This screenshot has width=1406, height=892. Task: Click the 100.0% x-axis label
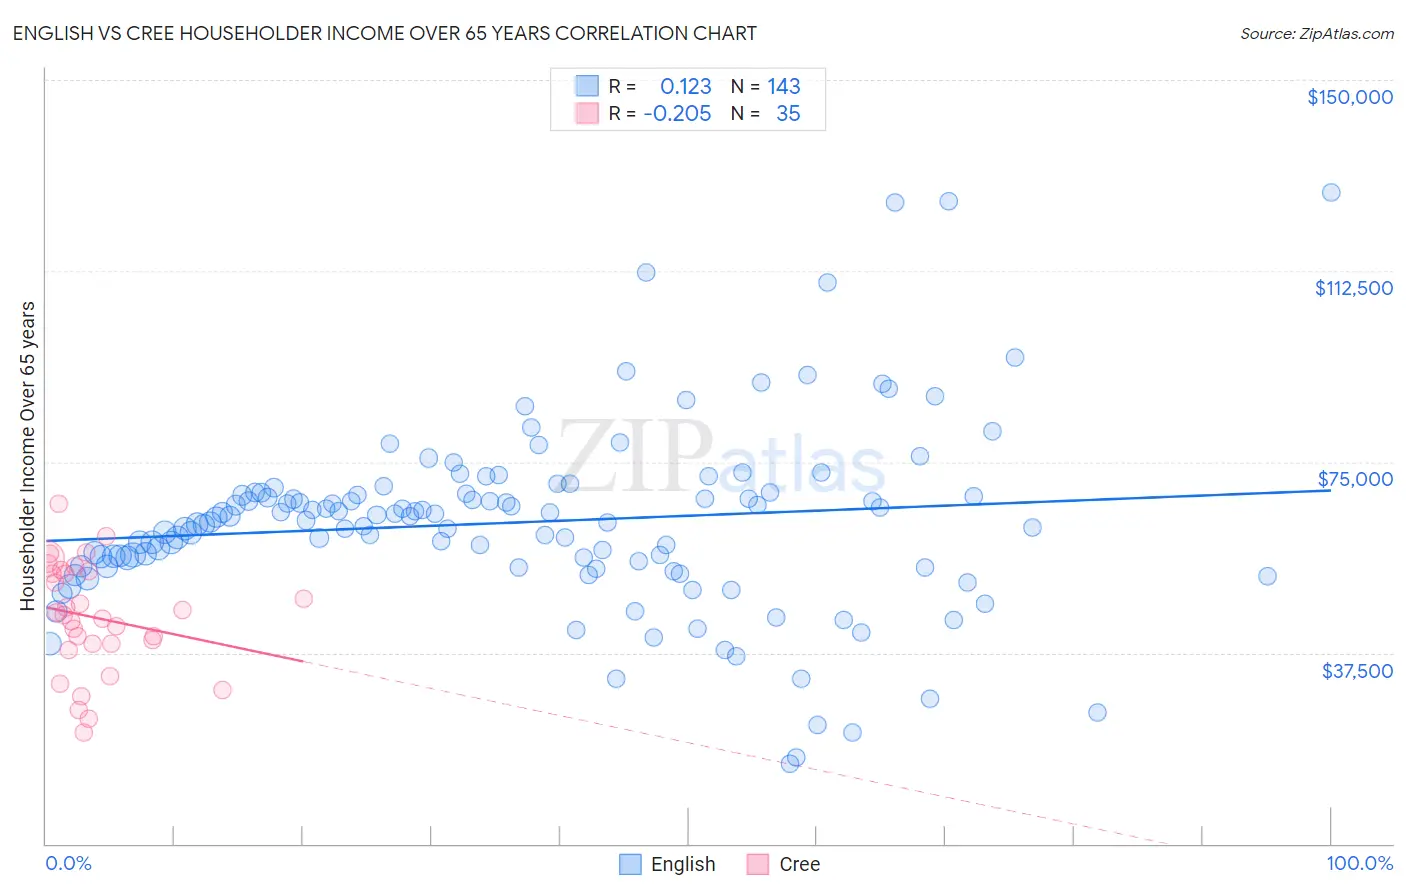click(x=1359, y=863)
